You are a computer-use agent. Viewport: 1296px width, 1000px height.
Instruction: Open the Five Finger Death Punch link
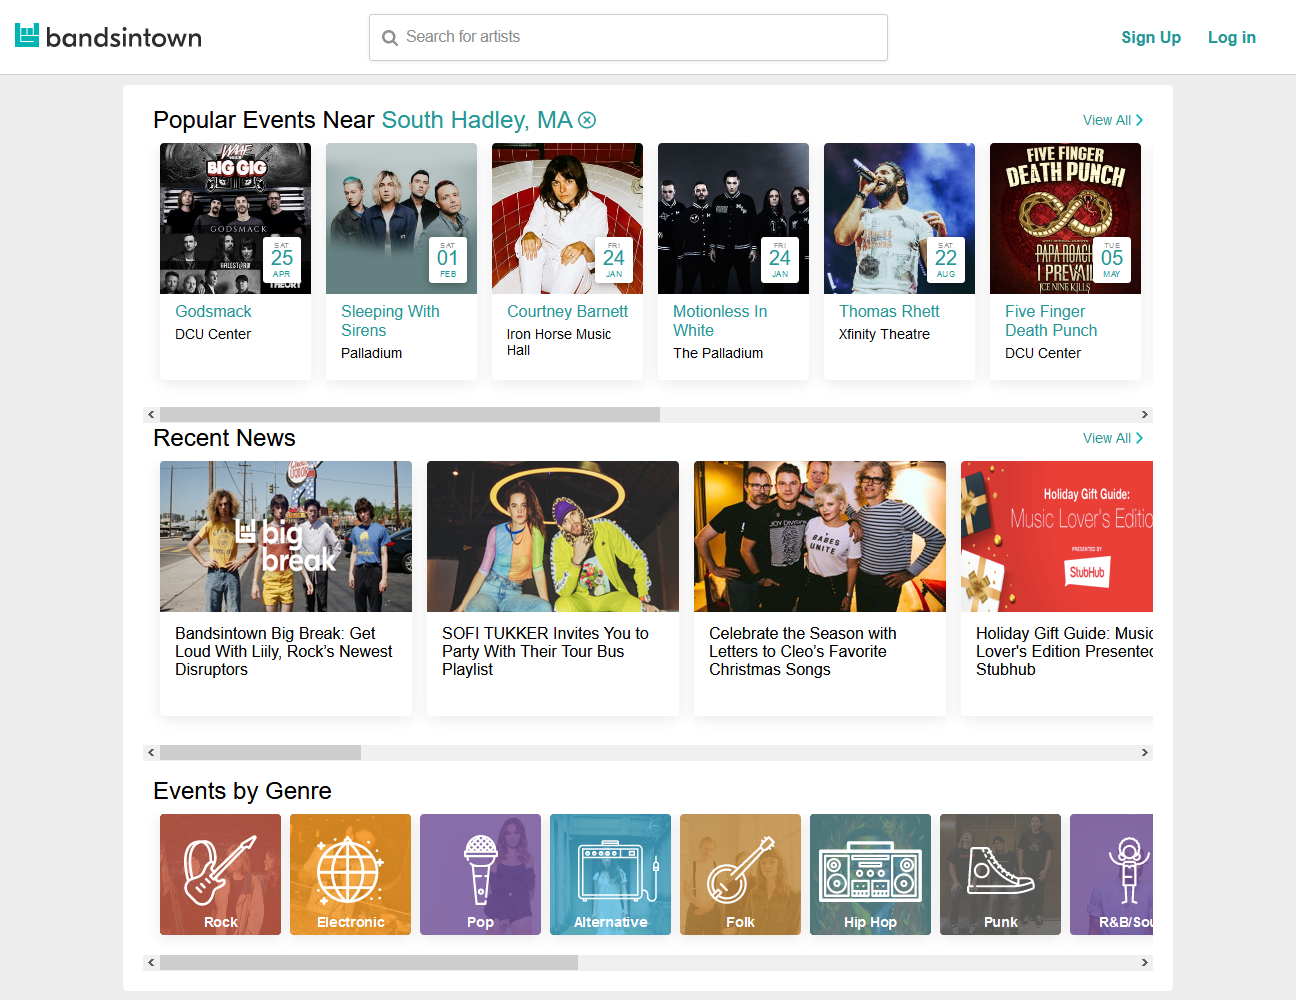click(x=1051, y=321)
